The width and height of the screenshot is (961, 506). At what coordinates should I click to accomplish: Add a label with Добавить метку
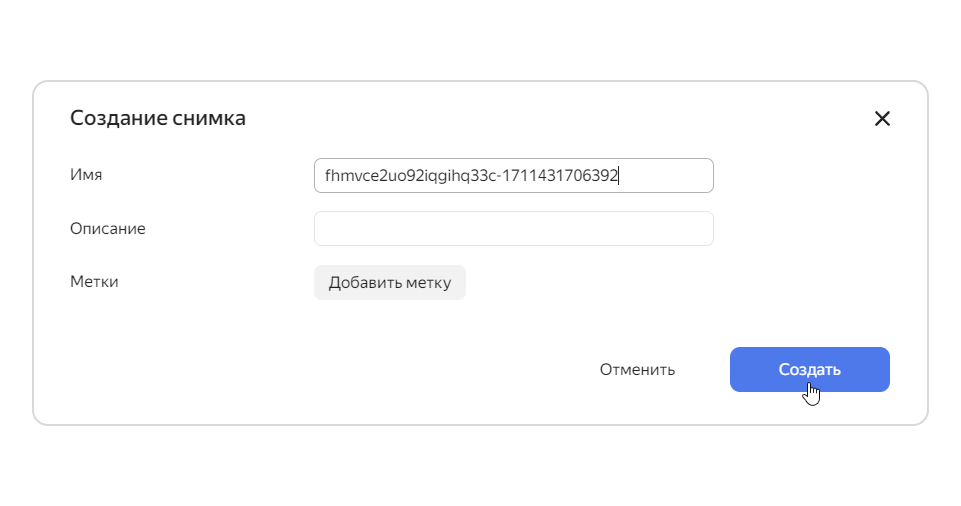390,282
